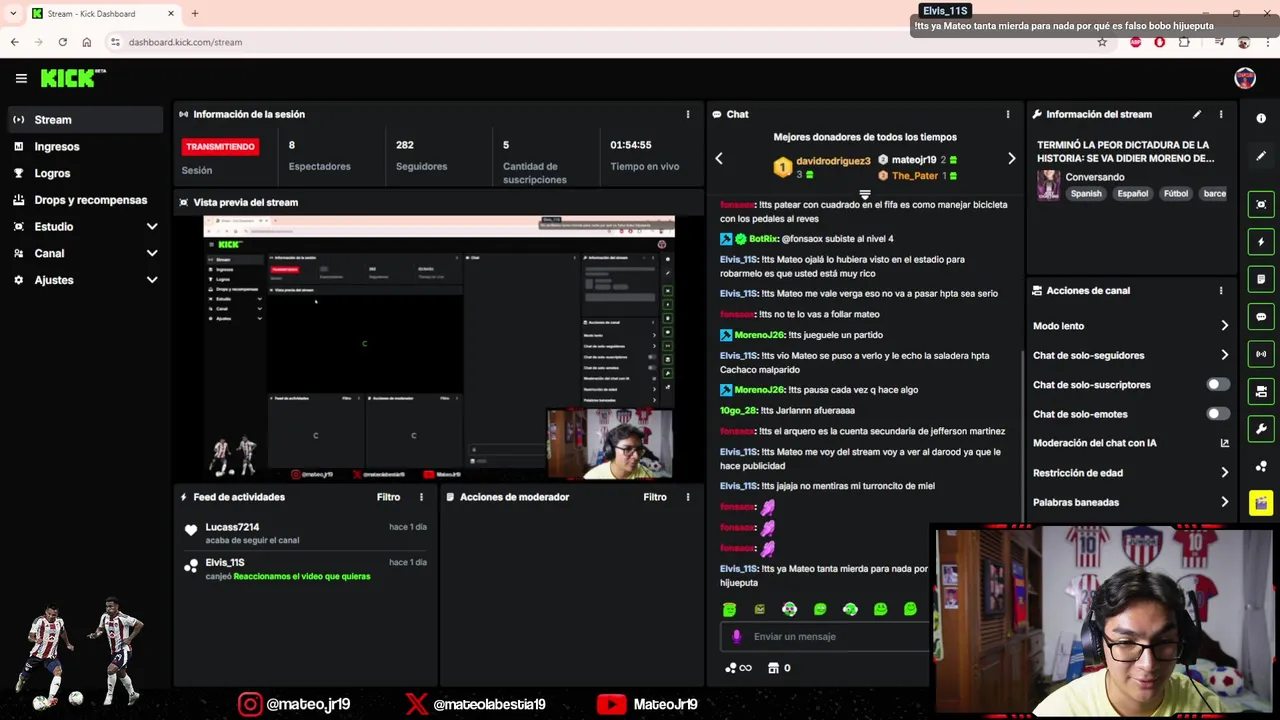Insert the last smiling green emote

(x=910, y=609)
